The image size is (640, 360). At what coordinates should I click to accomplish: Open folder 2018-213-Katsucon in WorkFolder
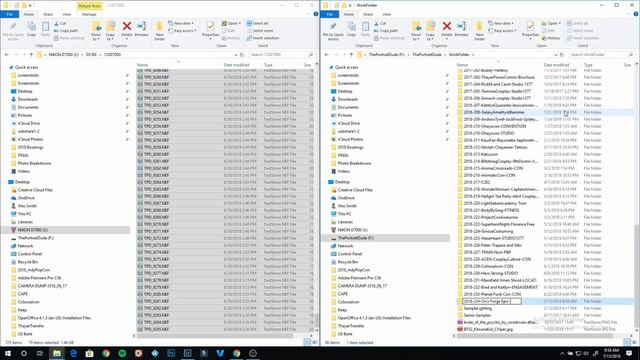[x=480, y=154]
